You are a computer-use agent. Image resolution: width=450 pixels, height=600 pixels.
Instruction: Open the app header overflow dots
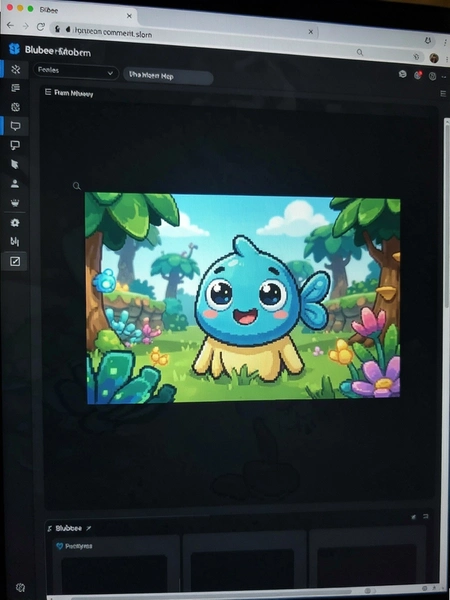(444, 77)
